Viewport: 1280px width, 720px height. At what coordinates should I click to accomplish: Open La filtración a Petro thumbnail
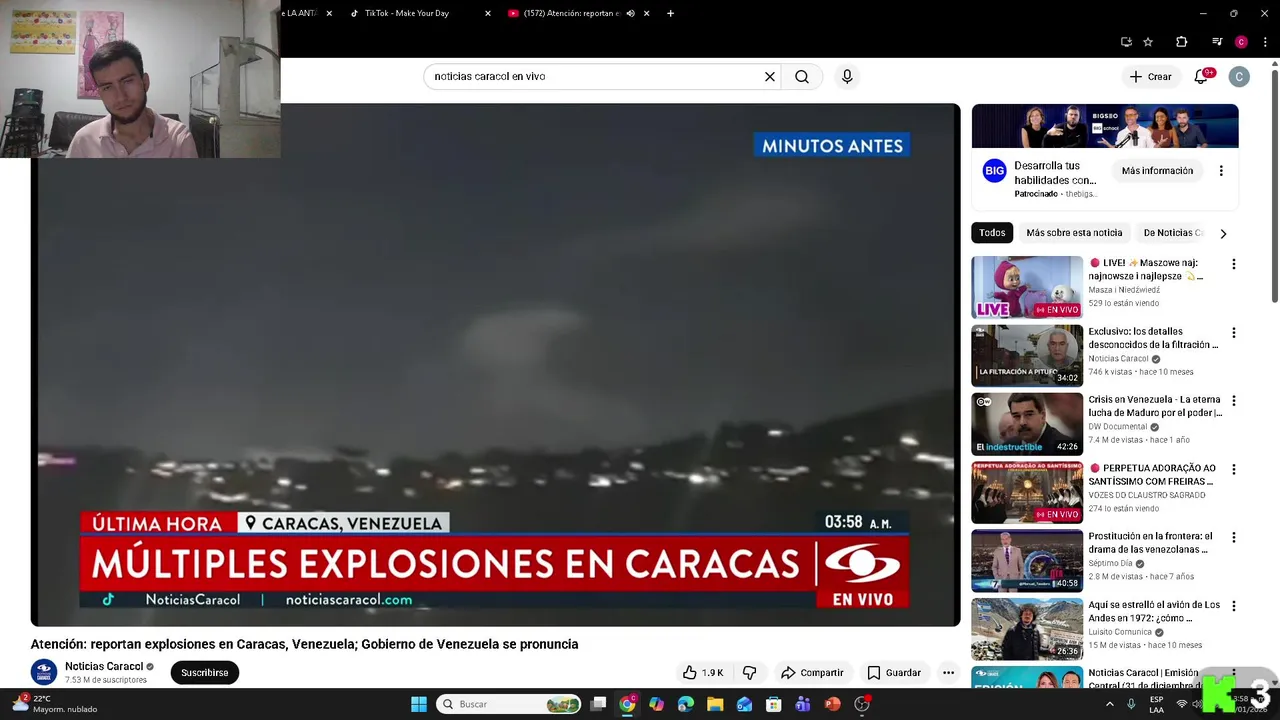point(1027,356)
